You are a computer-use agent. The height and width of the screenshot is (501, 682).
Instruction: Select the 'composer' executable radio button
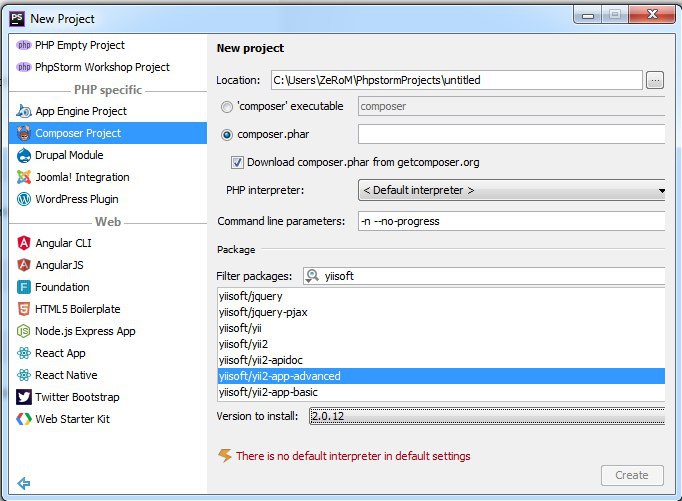(227, 107)
